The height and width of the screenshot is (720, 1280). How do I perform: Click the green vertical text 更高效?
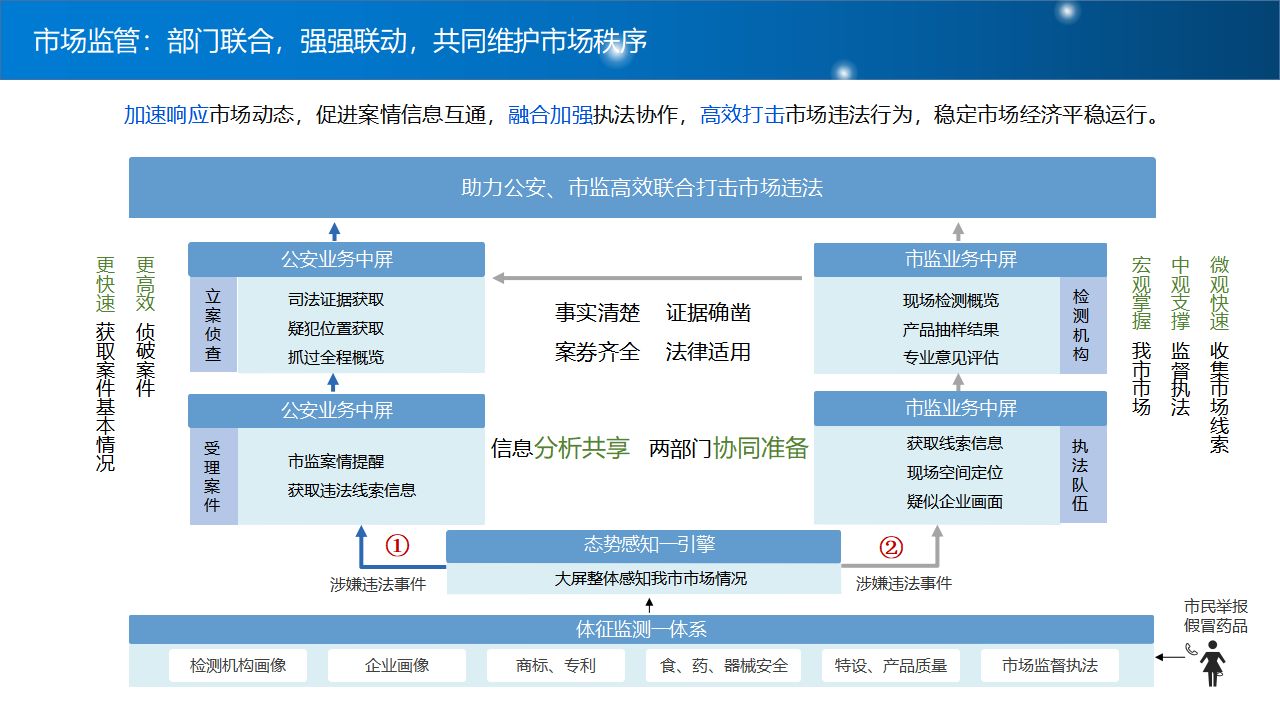[x=146, y=285]
